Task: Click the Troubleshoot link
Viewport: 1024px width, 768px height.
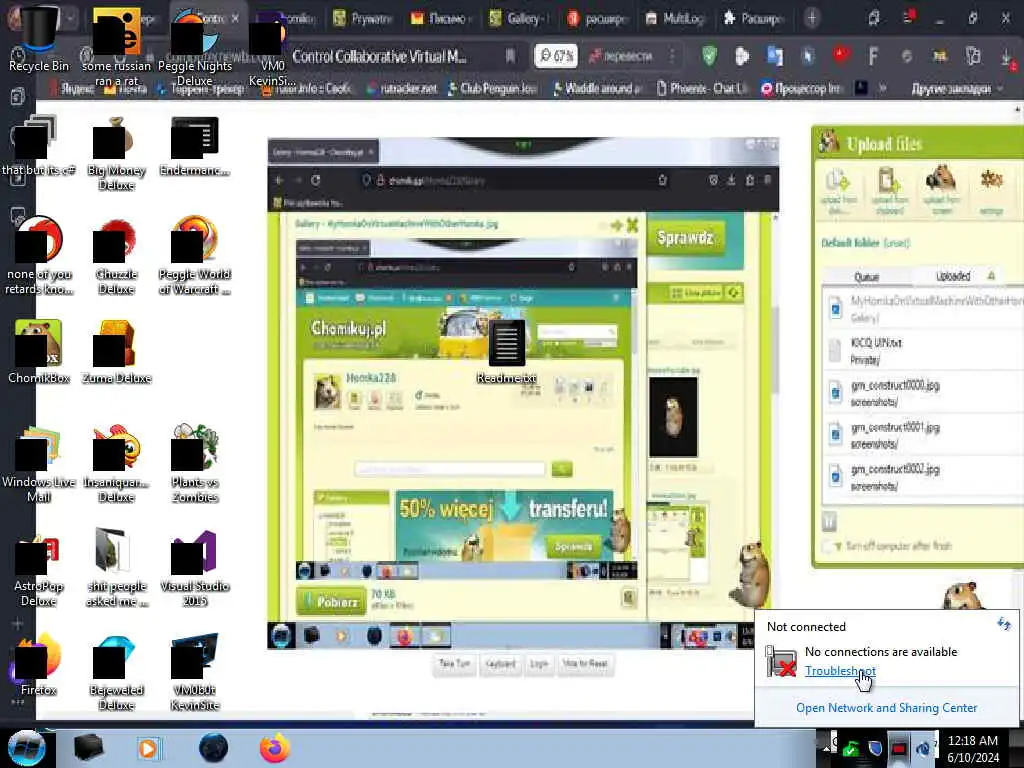Action: [x=840, y=671]
